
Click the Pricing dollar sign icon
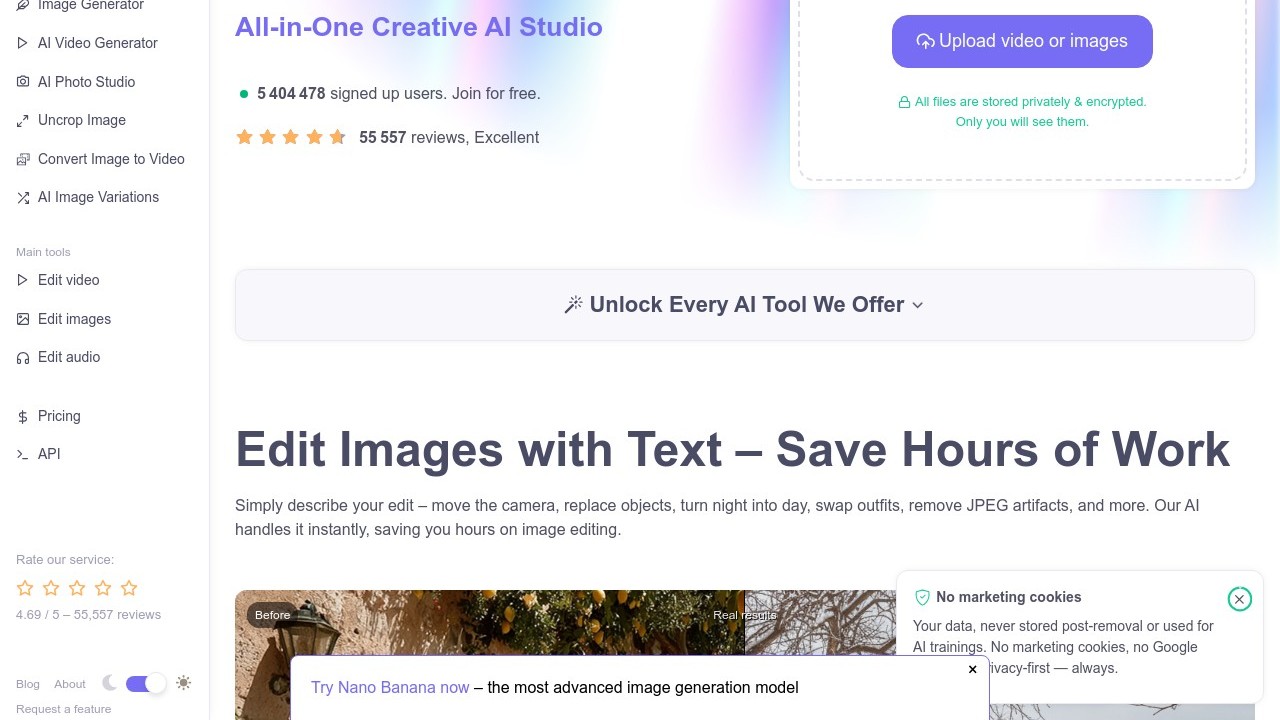23,416
